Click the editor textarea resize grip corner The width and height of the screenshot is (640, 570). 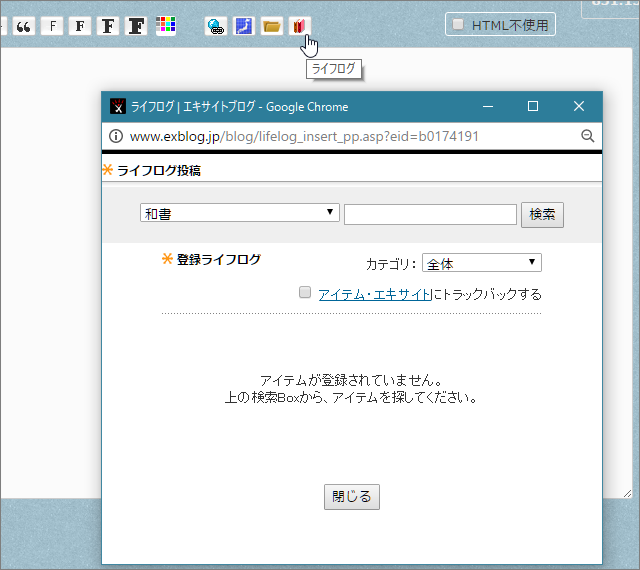pyautogui.click(x=627, y=493)
